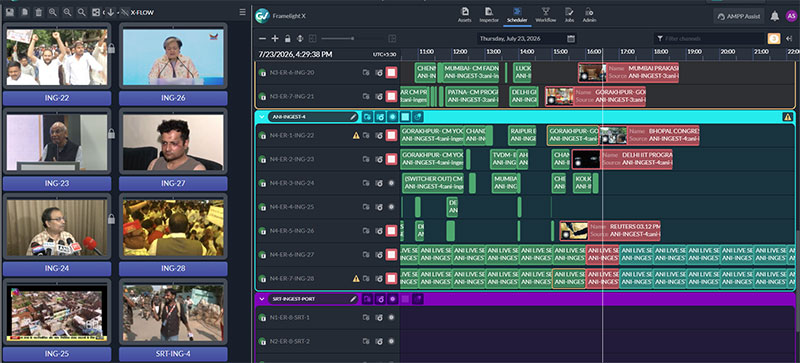Screen dimensions: 800x363
Task: Open the calendar date picker icon
Action: click(571, 38)
